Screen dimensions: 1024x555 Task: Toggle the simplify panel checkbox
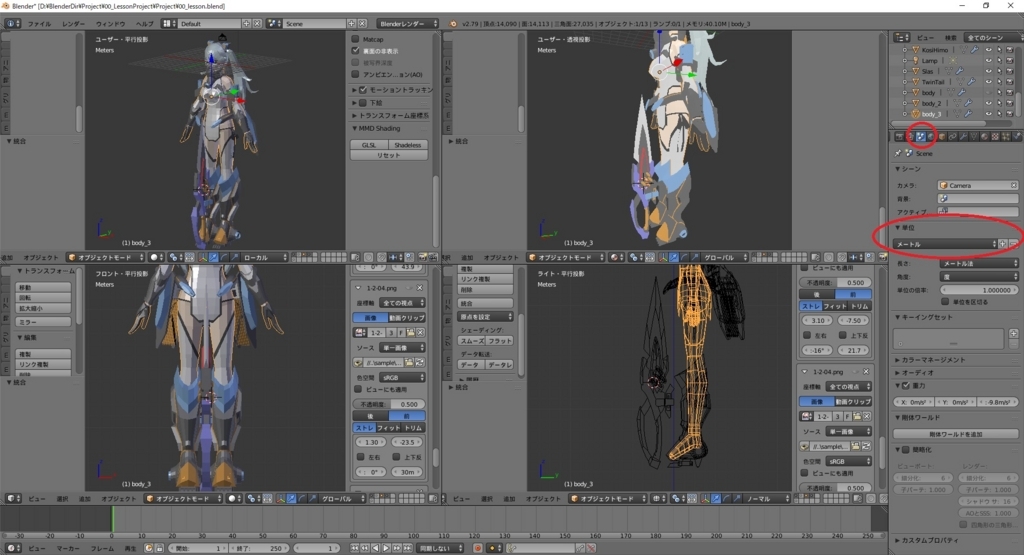(x=906, y=450)
